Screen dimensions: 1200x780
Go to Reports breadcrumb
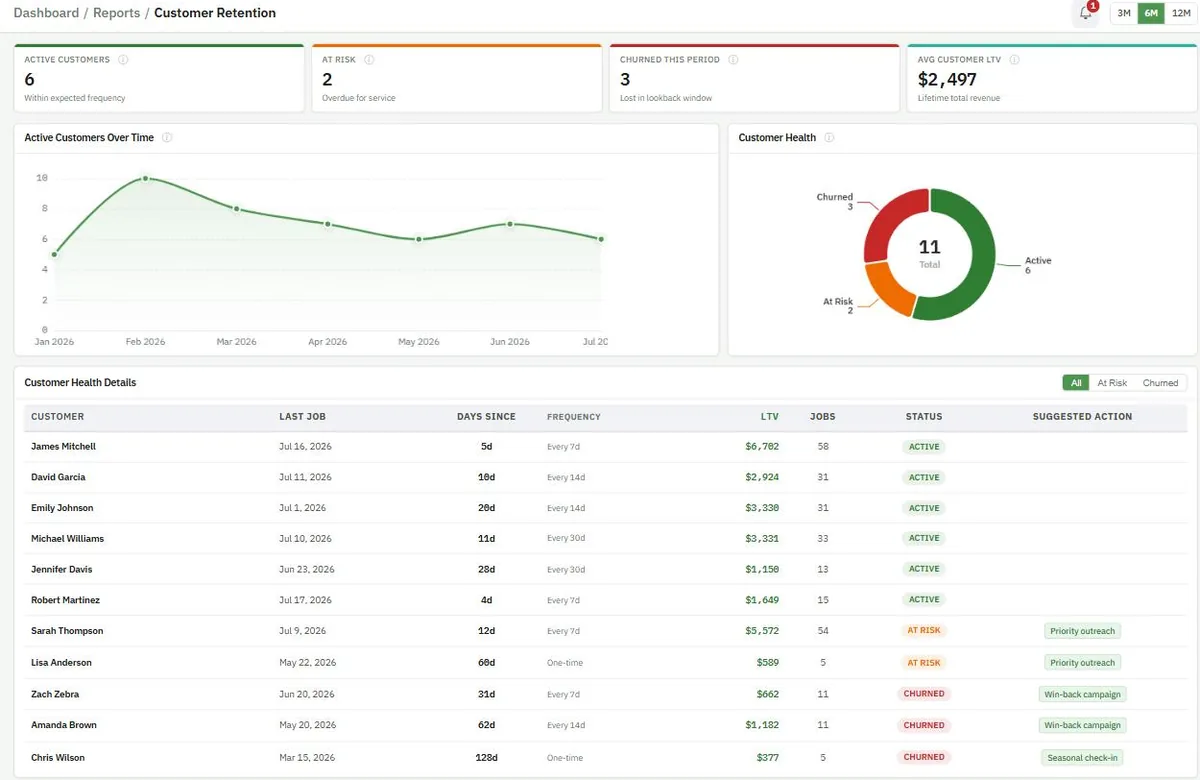pyautogui.click(x=116, y=13)
